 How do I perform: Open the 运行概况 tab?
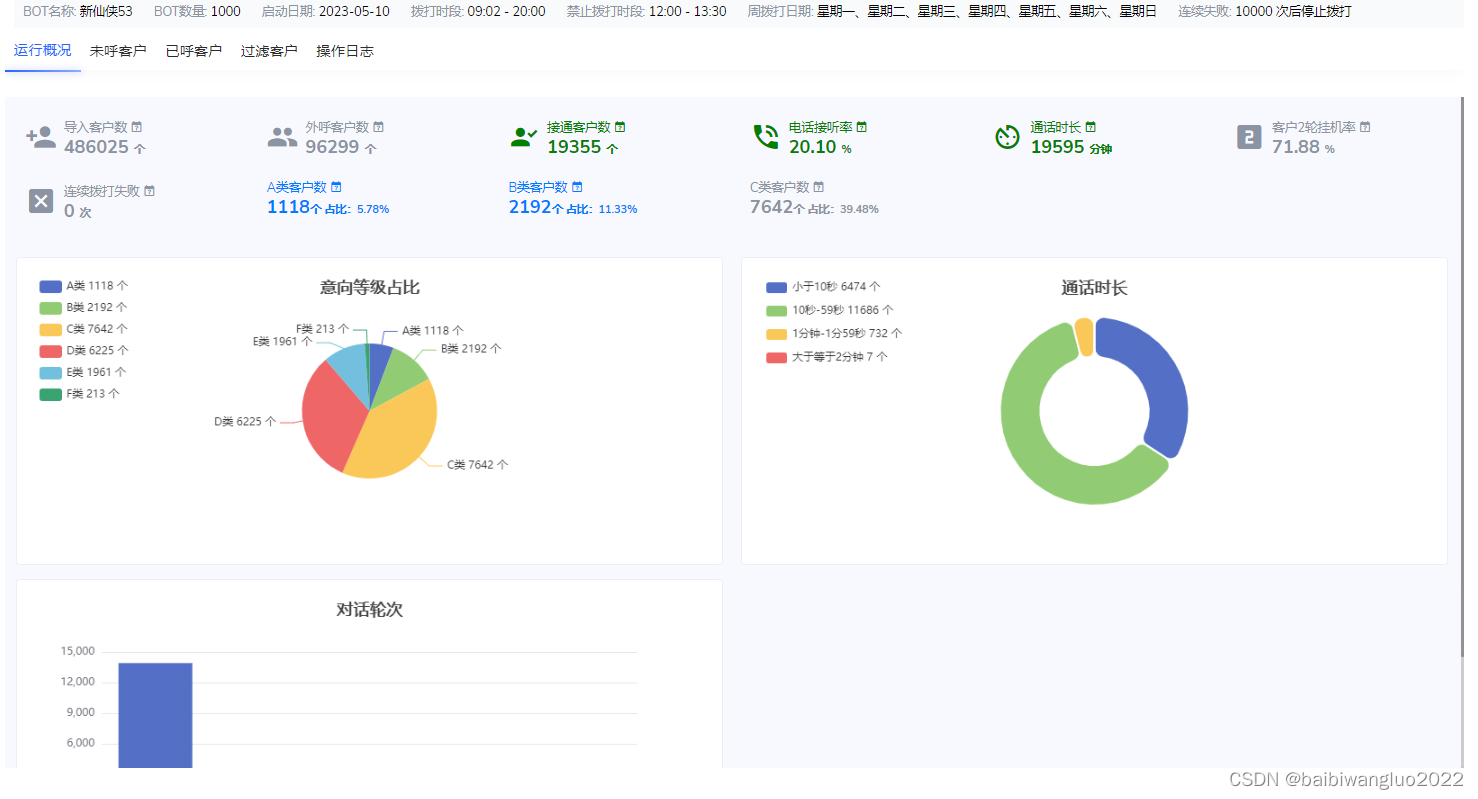point(42,50)
